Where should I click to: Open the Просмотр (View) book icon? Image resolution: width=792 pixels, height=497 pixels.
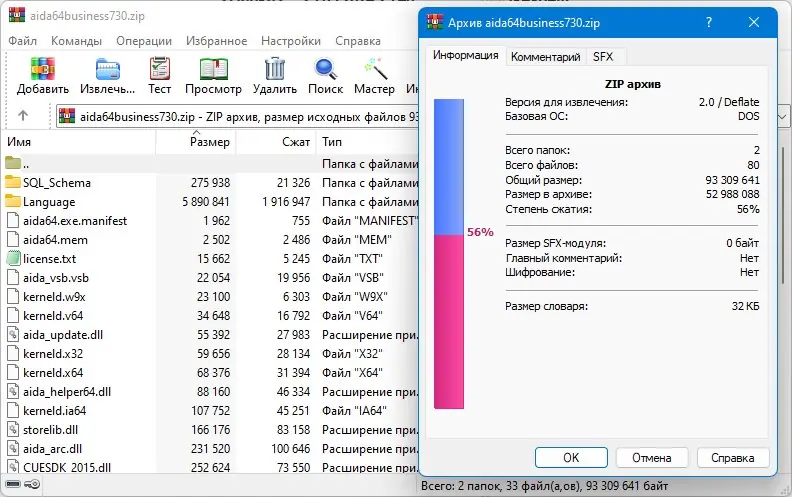click(x=214, y=69)
